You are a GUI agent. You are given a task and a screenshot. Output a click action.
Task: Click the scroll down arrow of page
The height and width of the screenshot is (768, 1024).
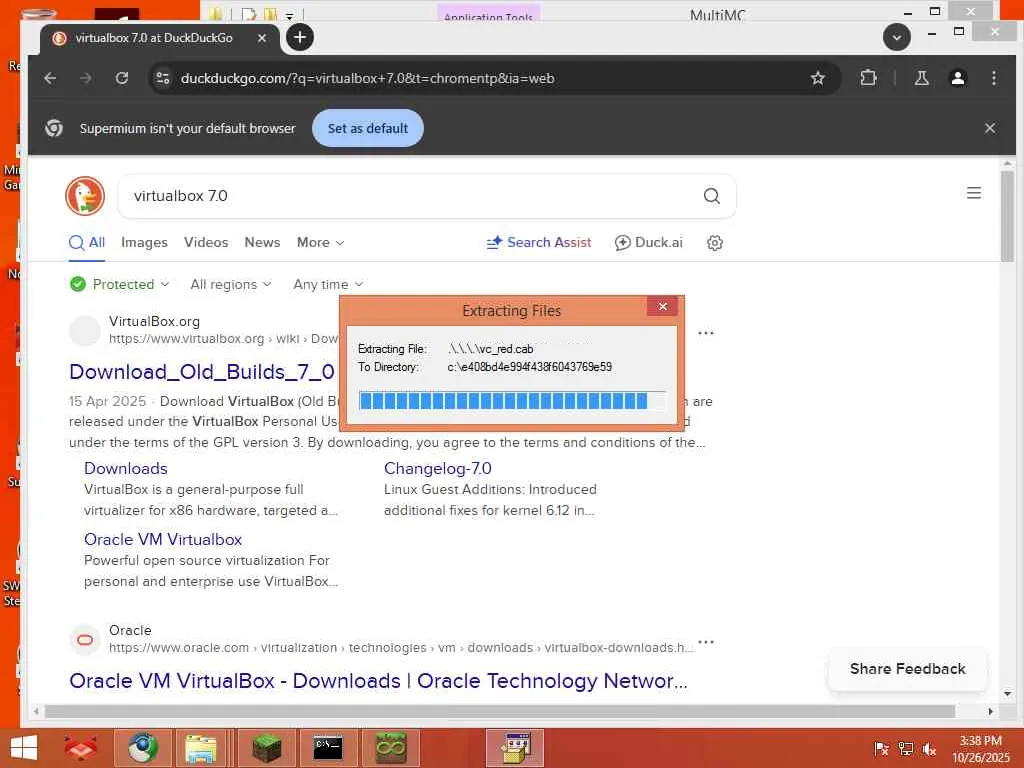pyautogui.click(x=1007, y=694)
